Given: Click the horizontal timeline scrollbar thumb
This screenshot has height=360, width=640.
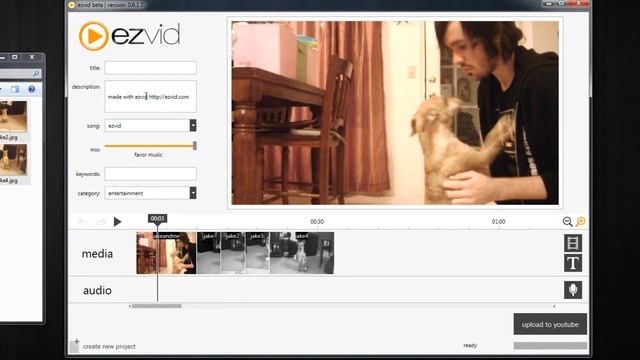Looking at the screenshot, I should tap(157, 306).
